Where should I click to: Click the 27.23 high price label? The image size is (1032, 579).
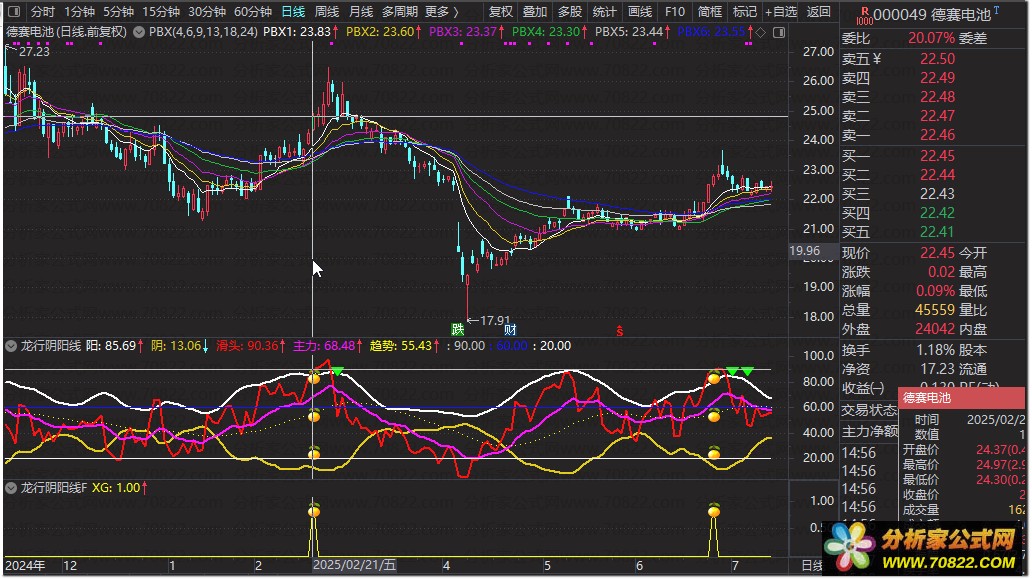(34, 51)
